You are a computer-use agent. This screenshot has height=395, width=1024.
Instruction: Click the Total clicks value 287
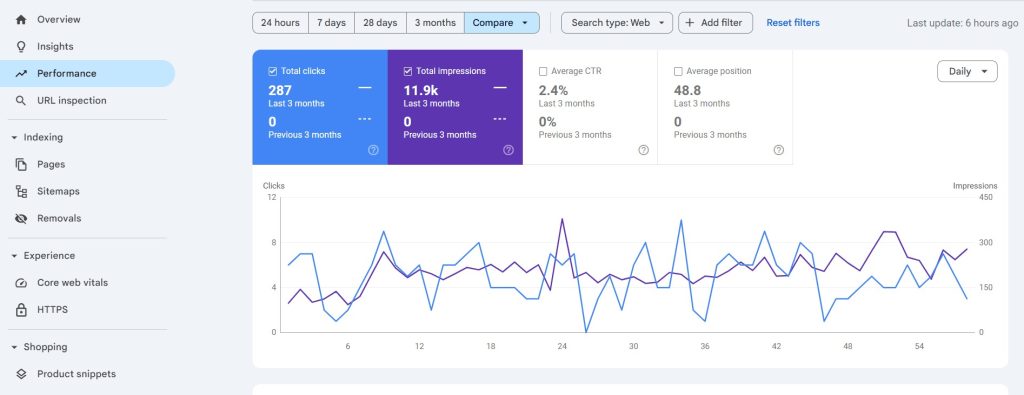tap(280, 90)
